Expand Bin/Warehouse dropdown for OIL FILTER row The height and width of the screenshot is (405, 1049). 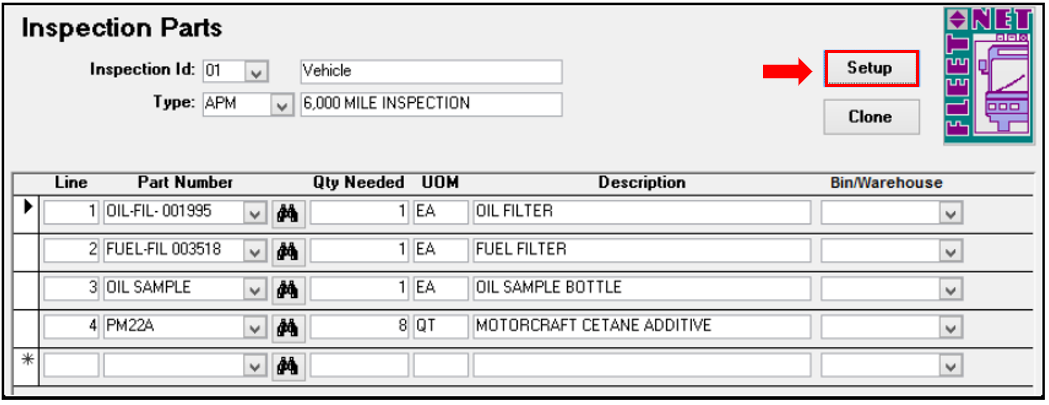point(951,213)
